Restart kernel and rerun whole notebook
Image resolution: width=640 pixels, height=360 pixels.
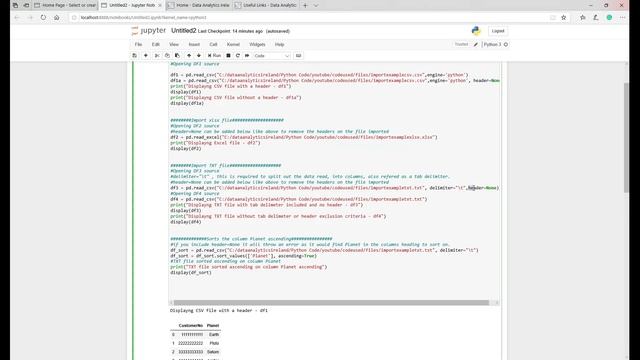pos(247,56)
